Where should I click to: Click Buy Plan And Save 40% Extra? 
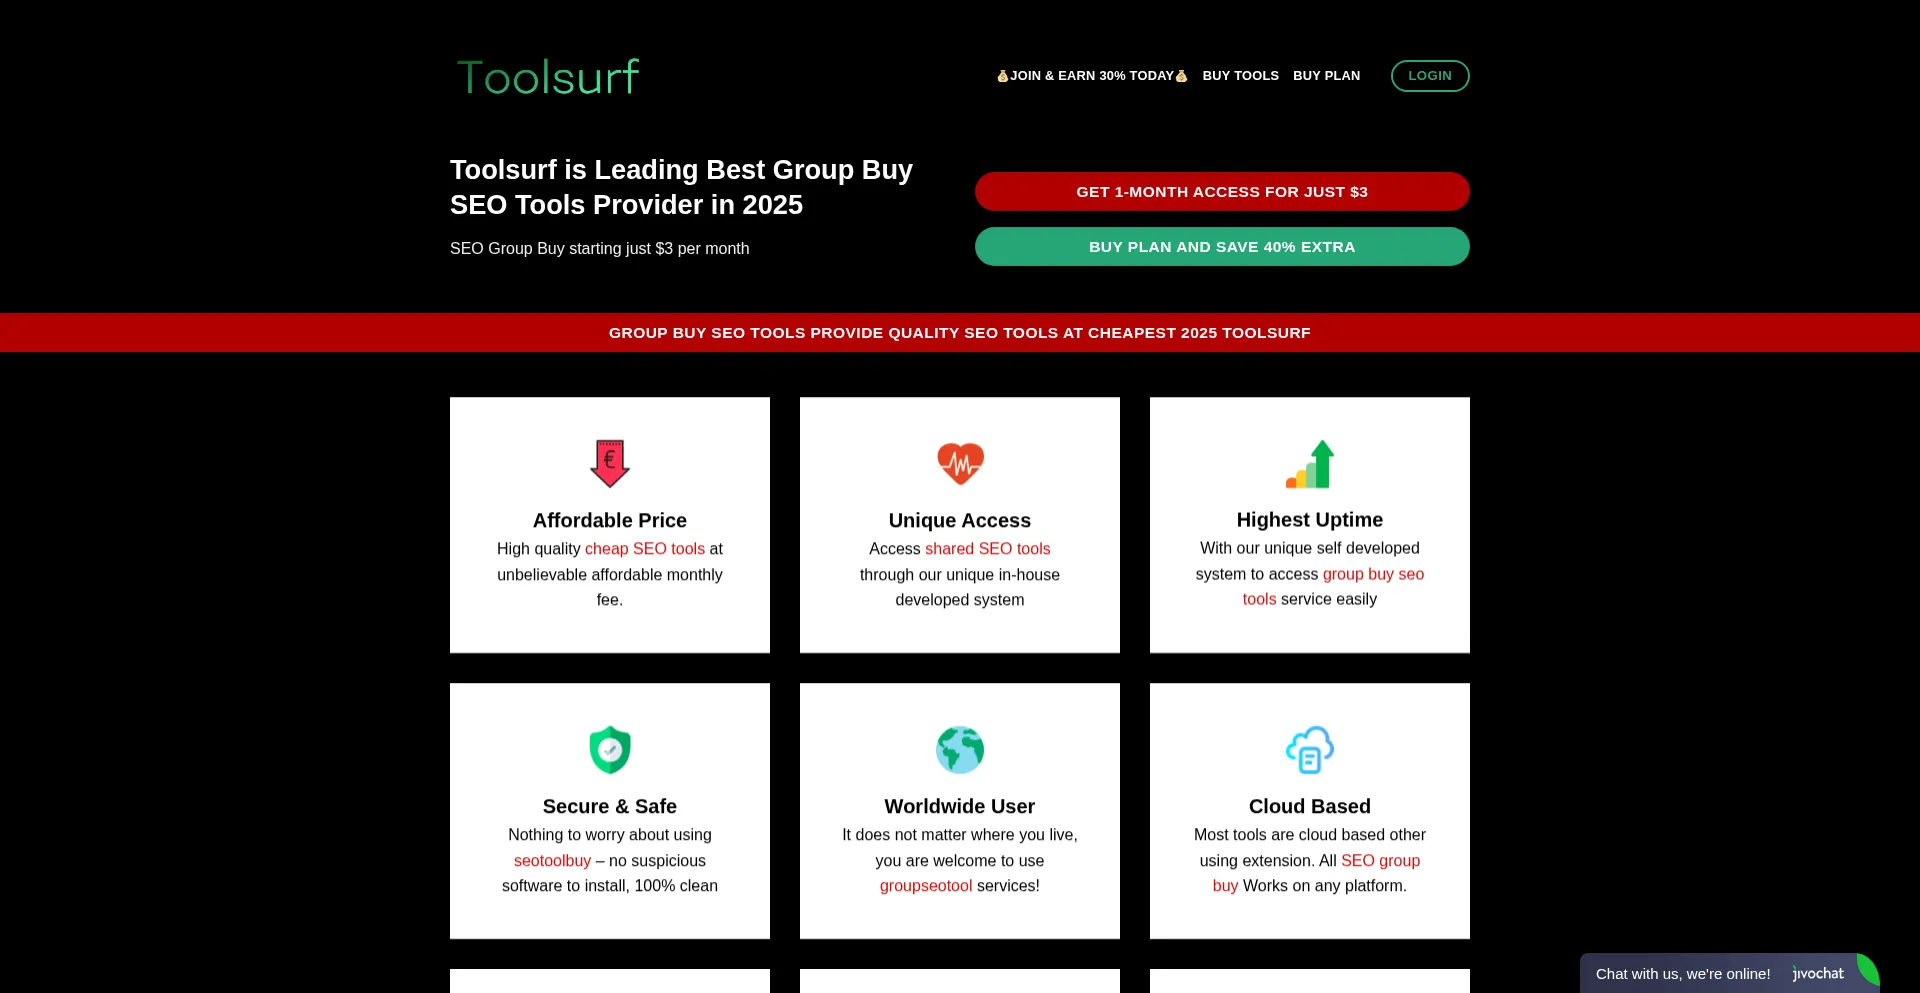pos(1222,247)
